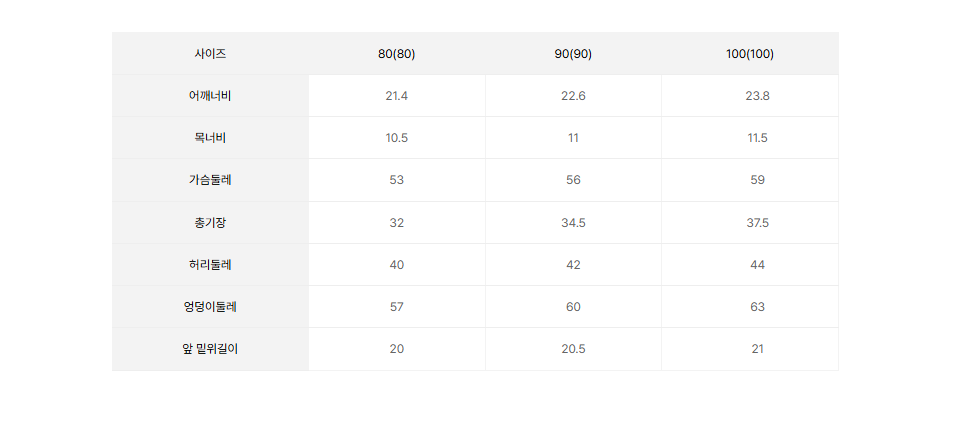Click the 20.5 front rise cell

[x=573, y=349]
